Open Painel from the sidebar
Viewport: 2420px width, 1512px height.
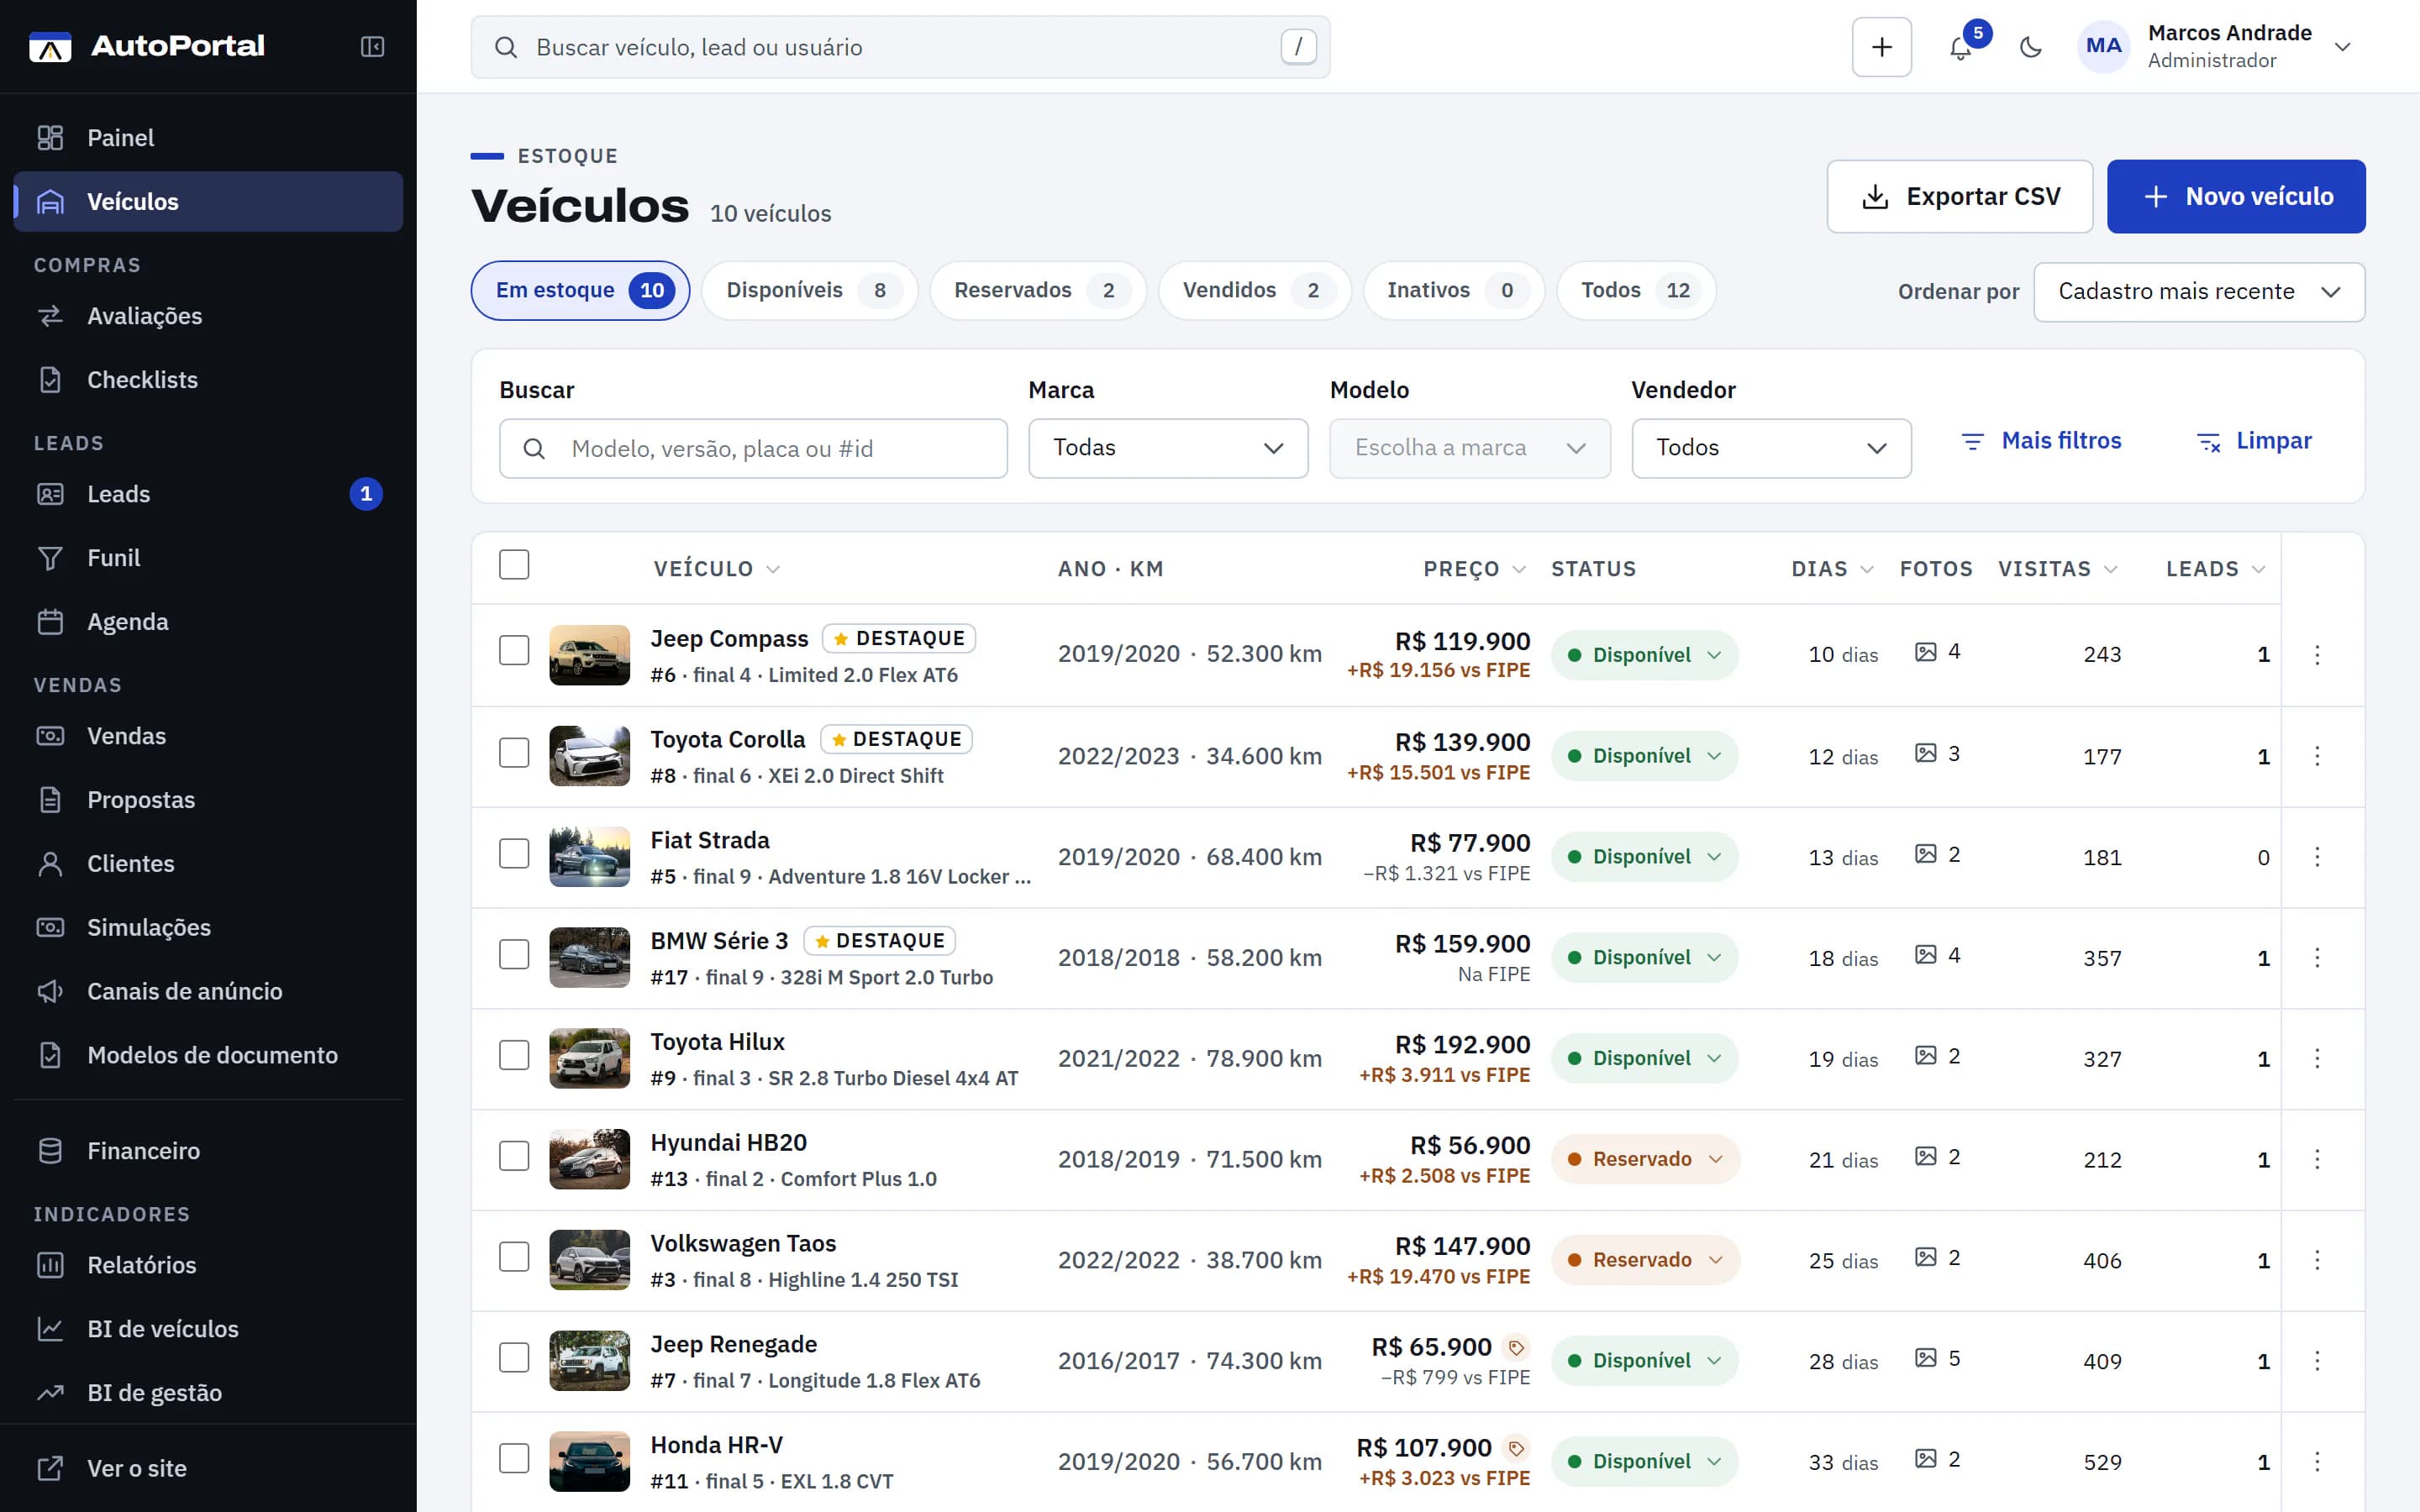(x=208, y=138)
